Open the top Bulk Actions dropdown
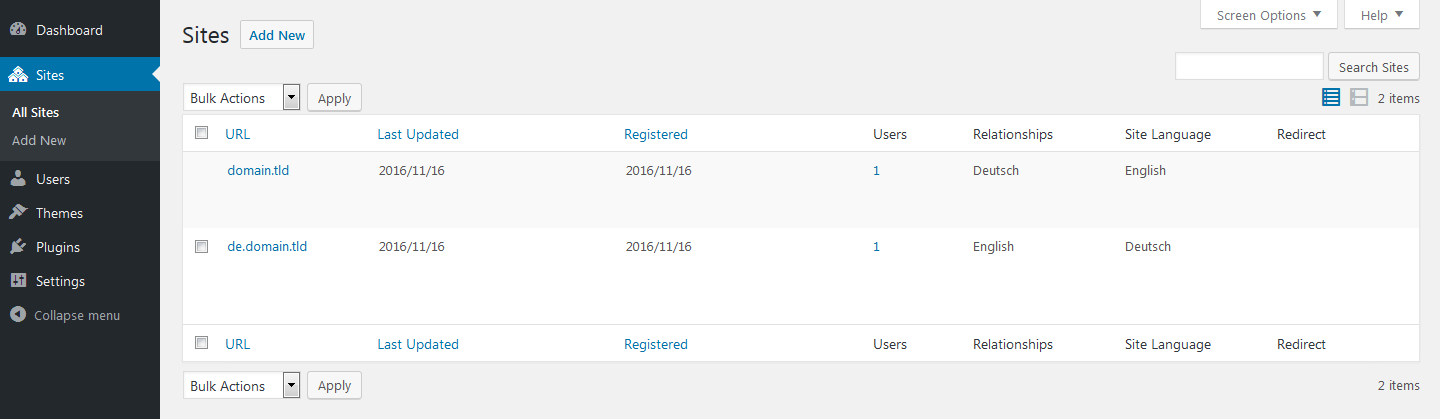 tap(242, 98)
